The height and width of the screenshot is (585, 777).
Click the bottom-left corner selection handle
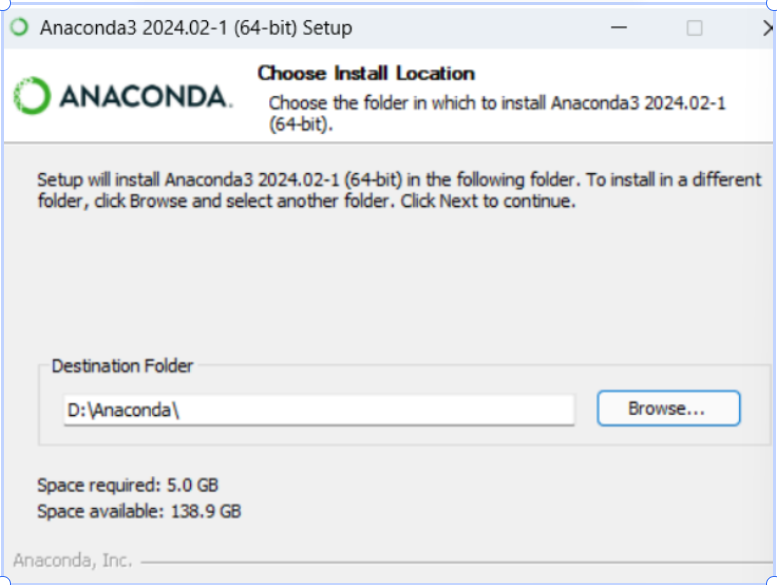tap(4, 580)
